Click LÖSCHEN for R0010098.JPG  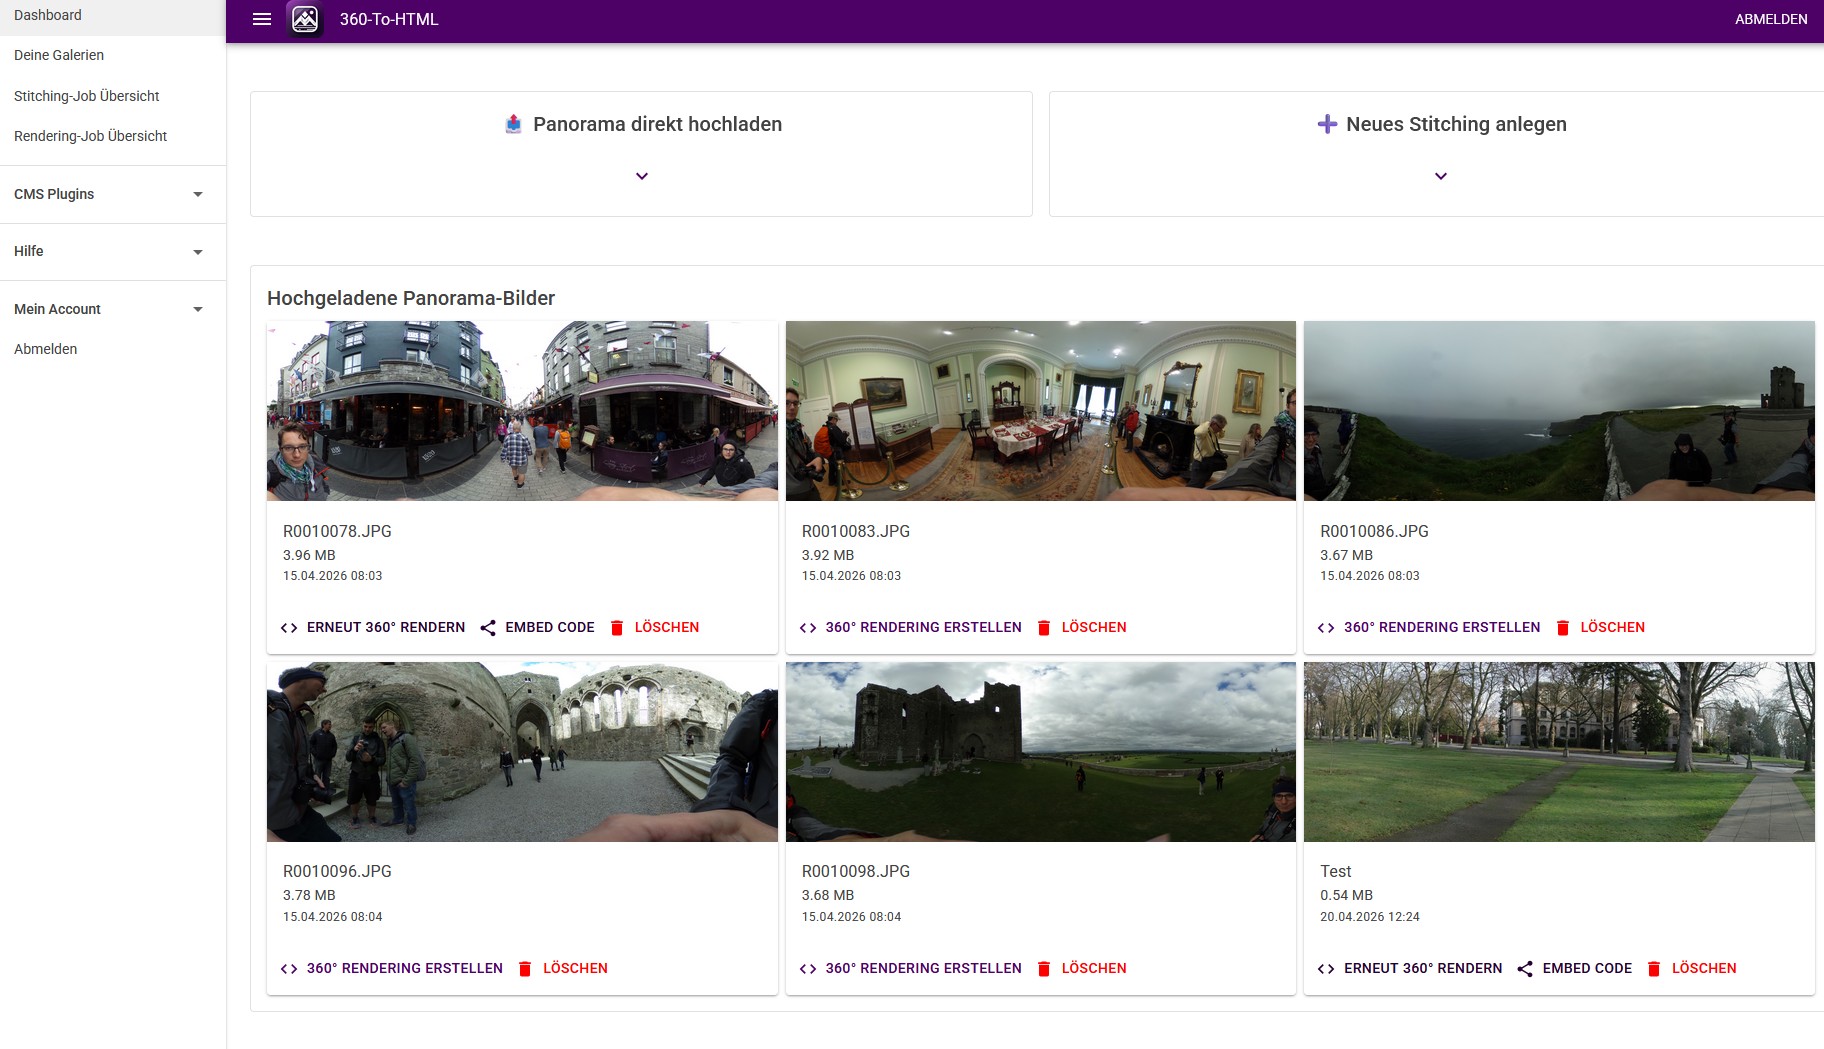click(x=1094, y=969)
